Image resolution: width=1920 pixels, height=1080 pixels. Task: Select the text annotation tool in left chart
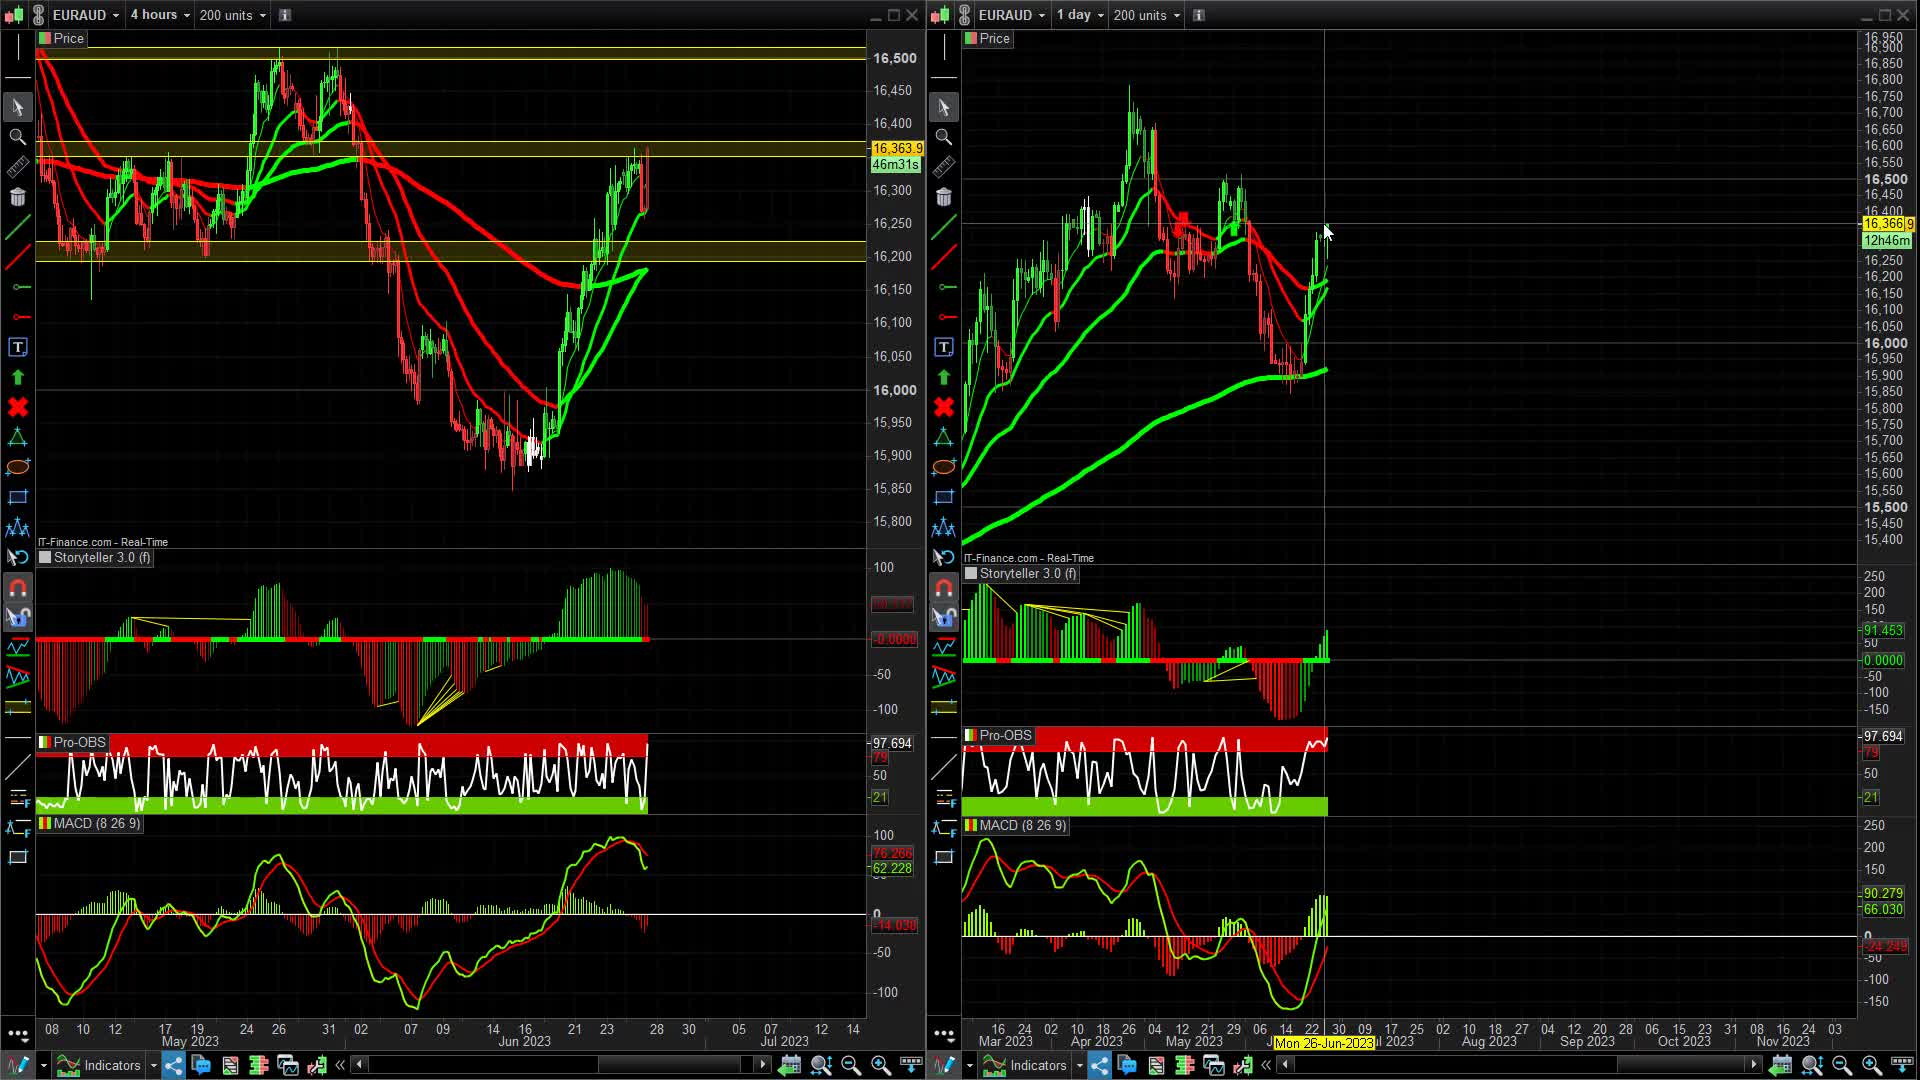pos(17,347)
